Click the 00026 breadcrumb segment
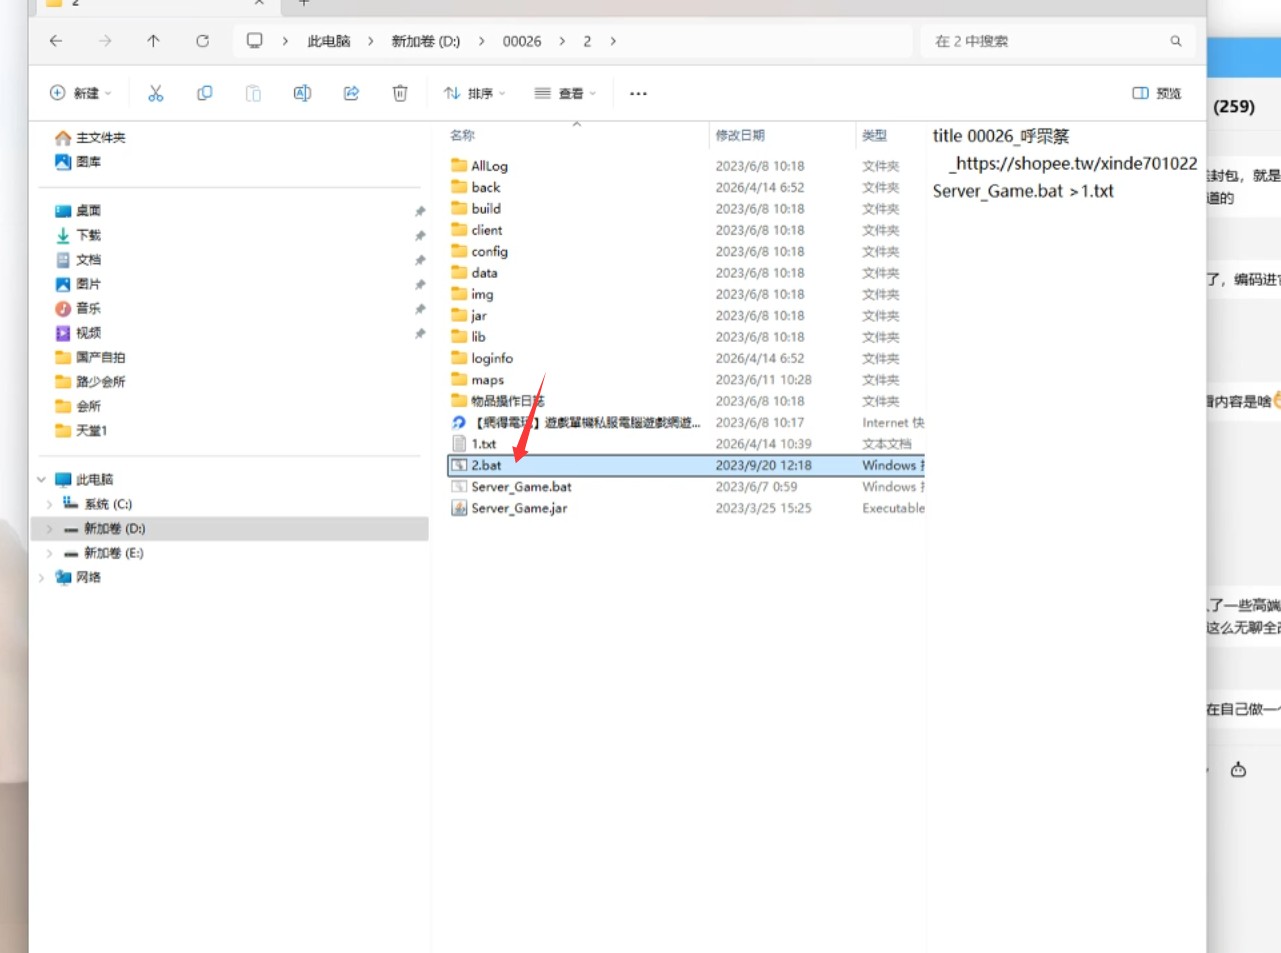1281x953 pixels. [x=521, y=41]
